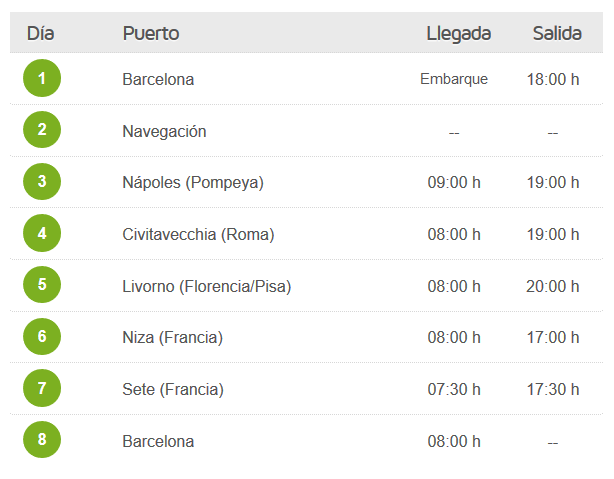Click the Embarque arrival text
Viewport: 614px width, 479px height.
[454, 80]
